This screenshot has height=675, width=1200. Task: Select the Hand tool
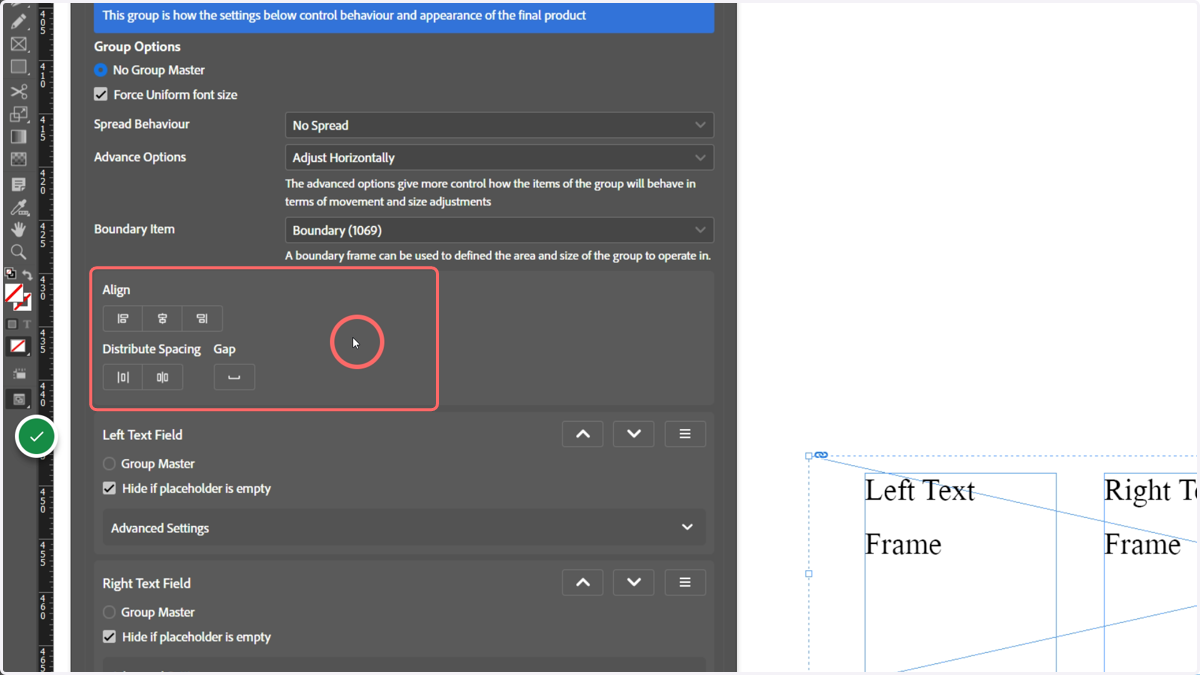18,230
